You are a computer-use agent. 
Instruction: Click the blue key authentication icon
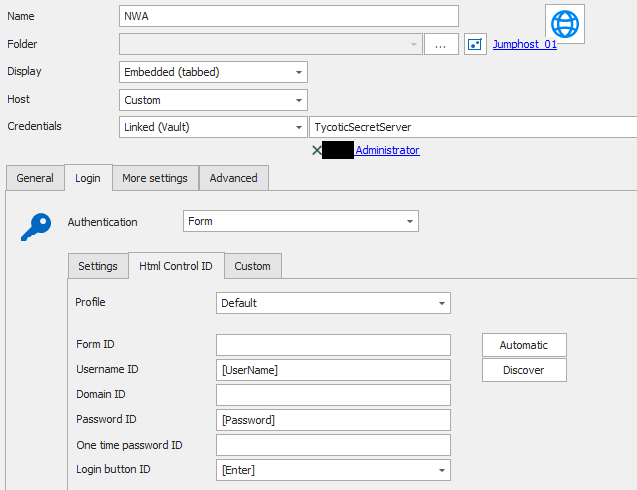click(36, 227)
